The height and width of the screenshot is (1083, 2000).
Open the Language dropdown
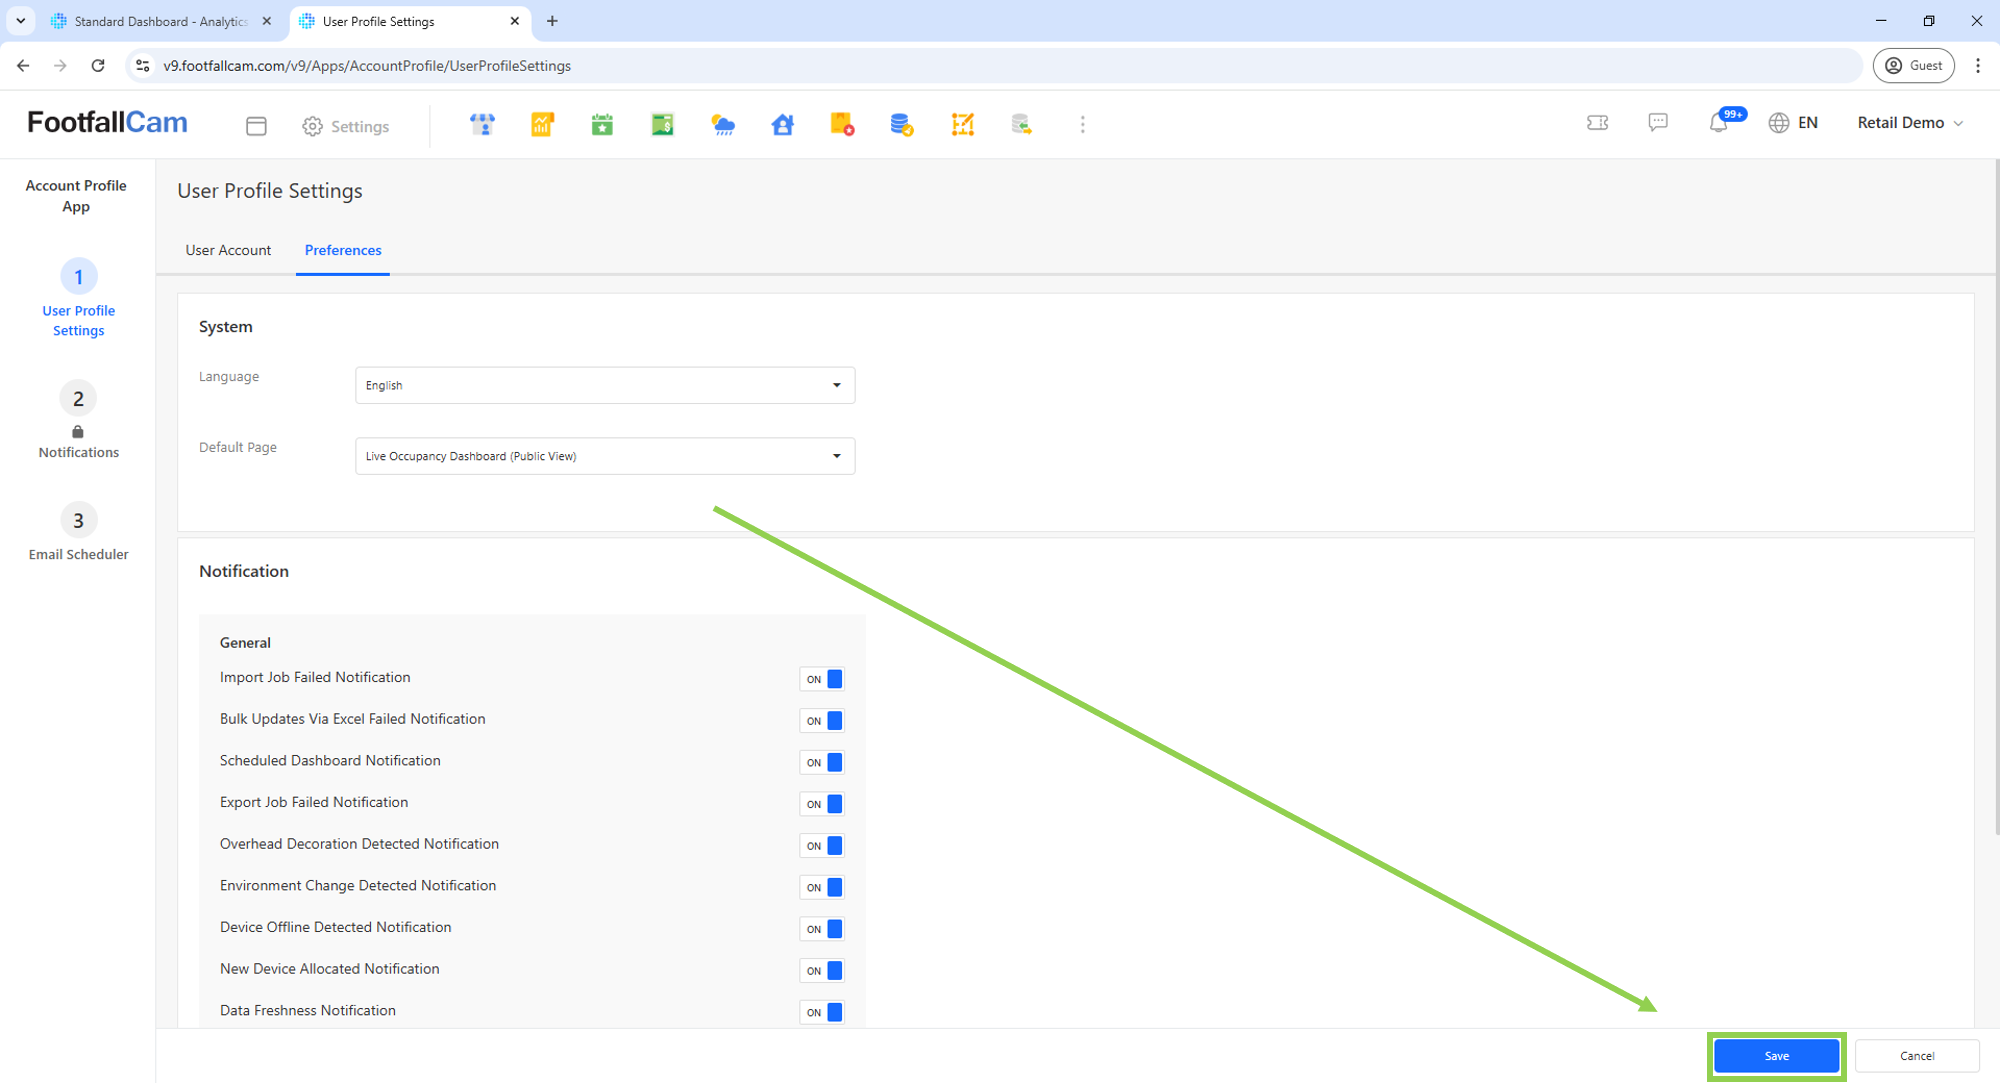click(604, 385)
